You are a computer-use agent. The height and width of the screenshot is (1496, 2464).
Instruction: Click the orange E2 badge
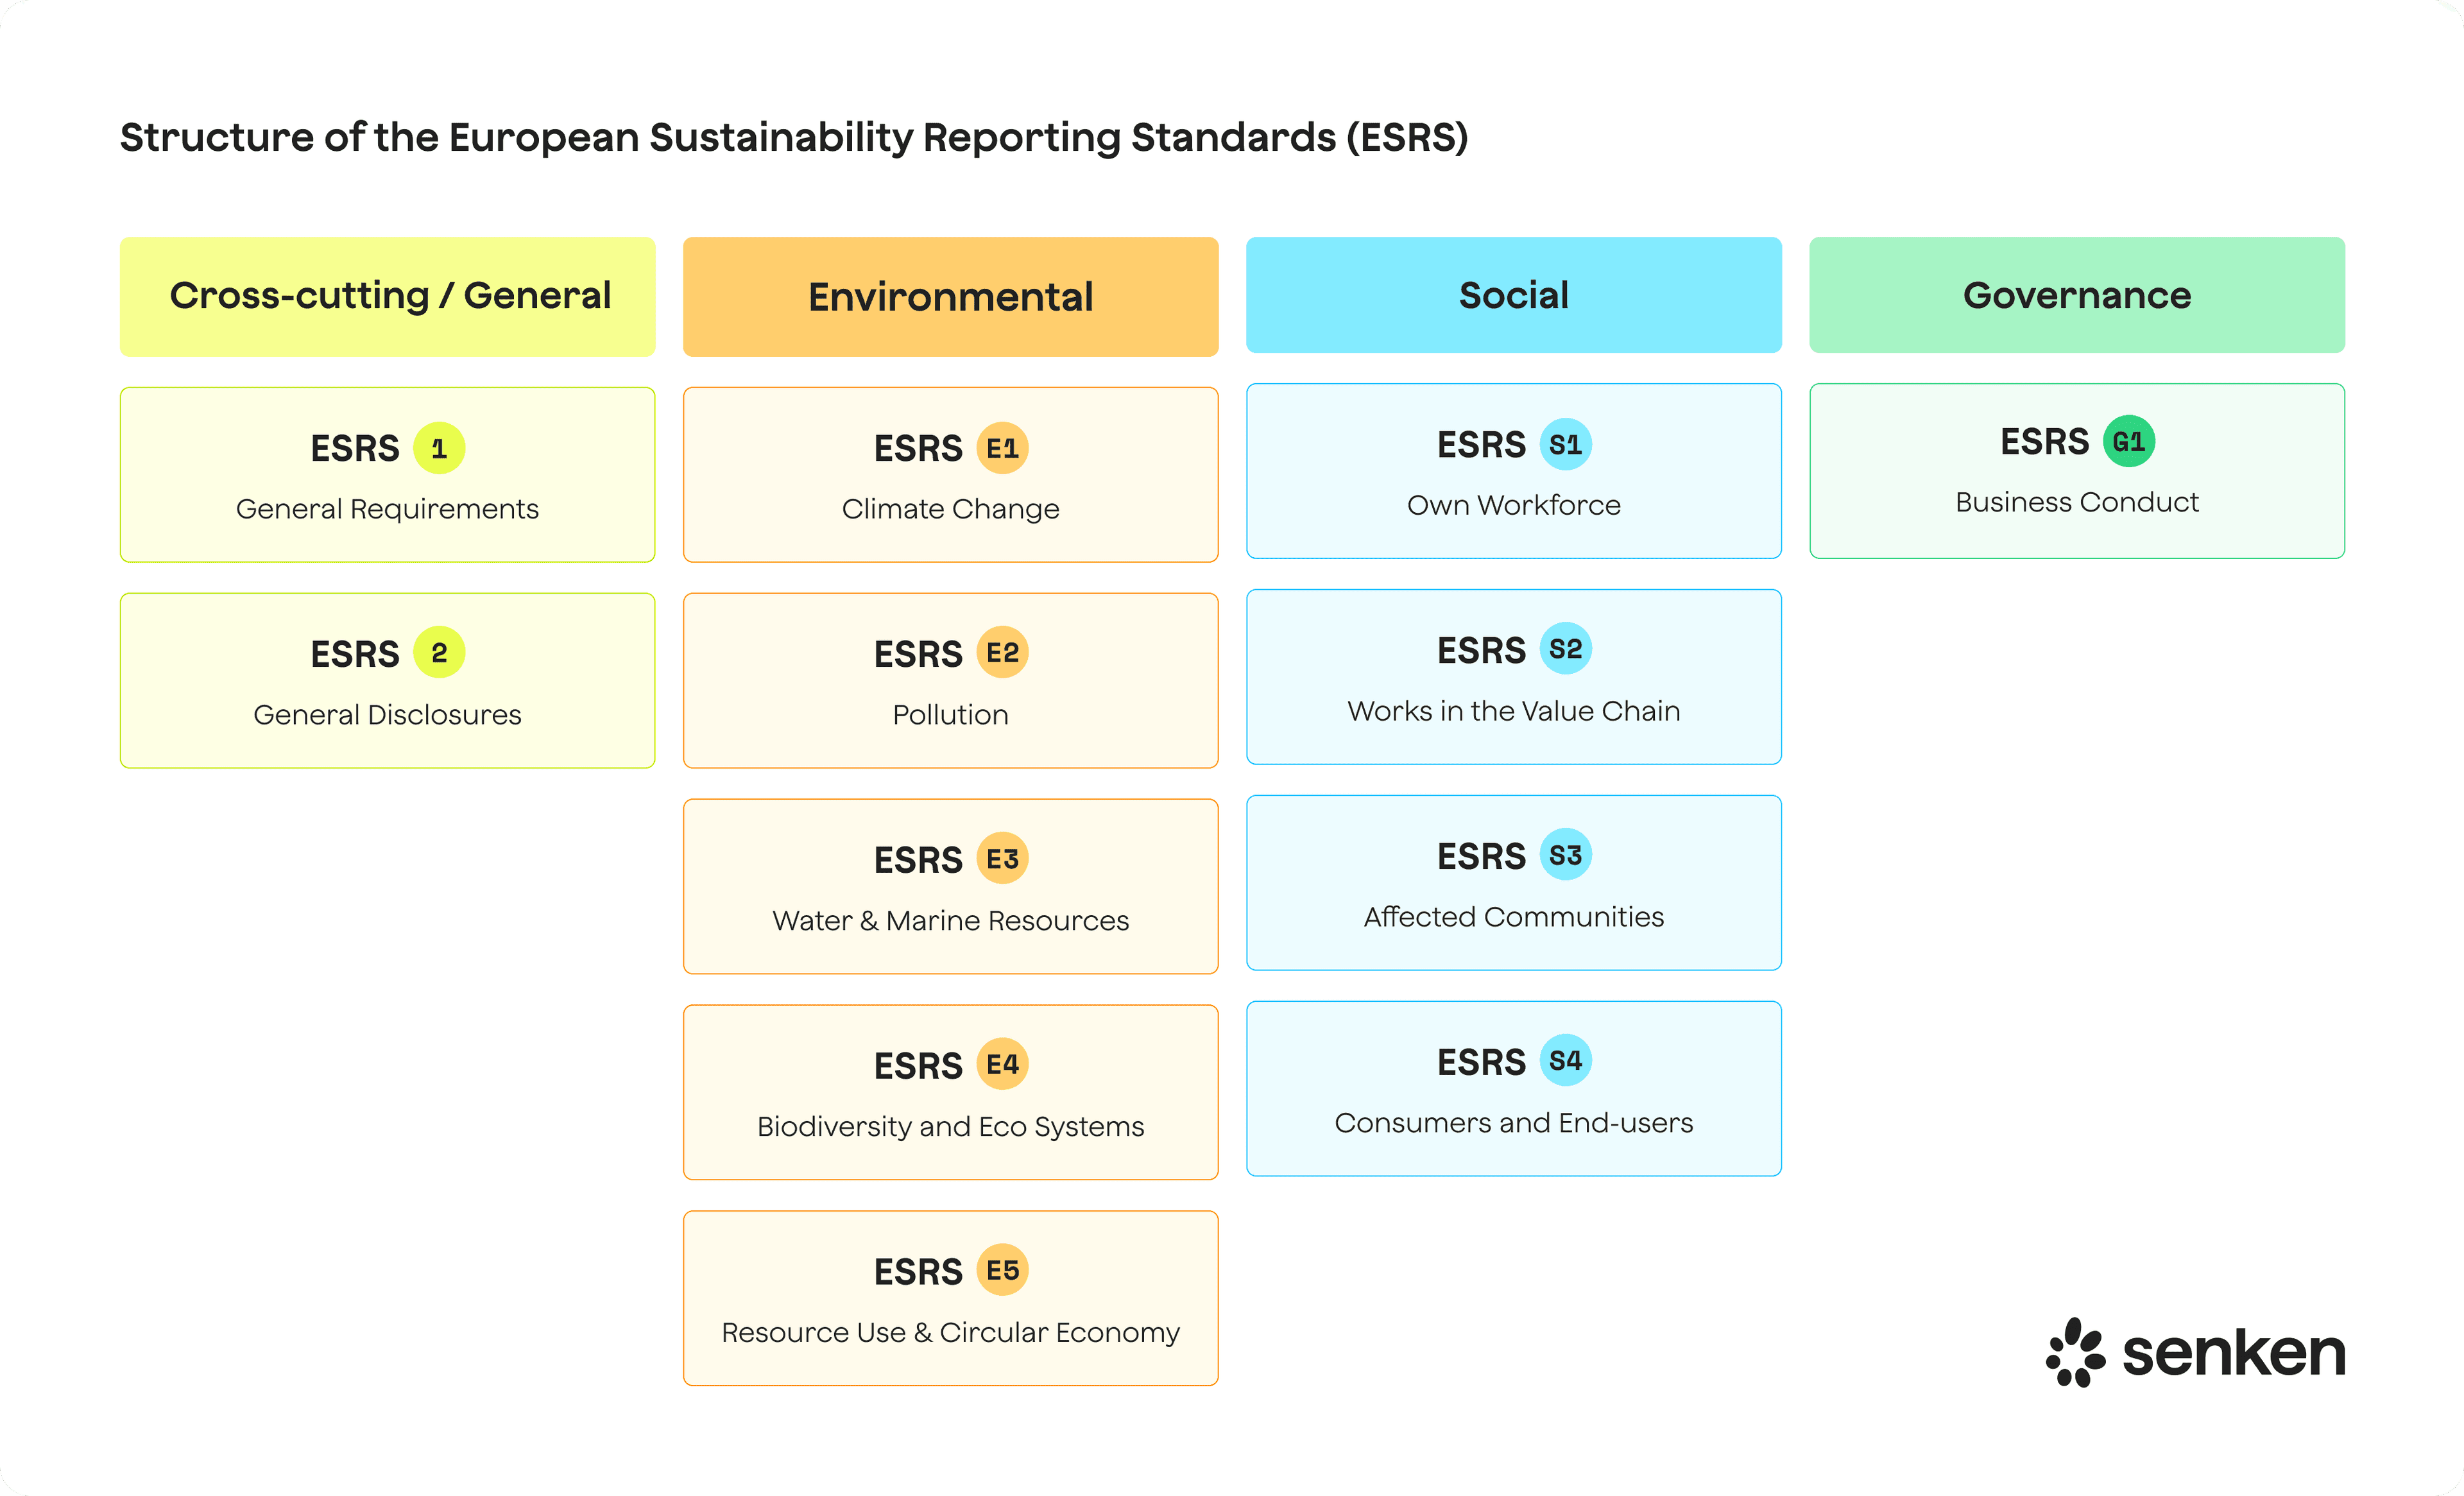click(x=1002, y=653)
